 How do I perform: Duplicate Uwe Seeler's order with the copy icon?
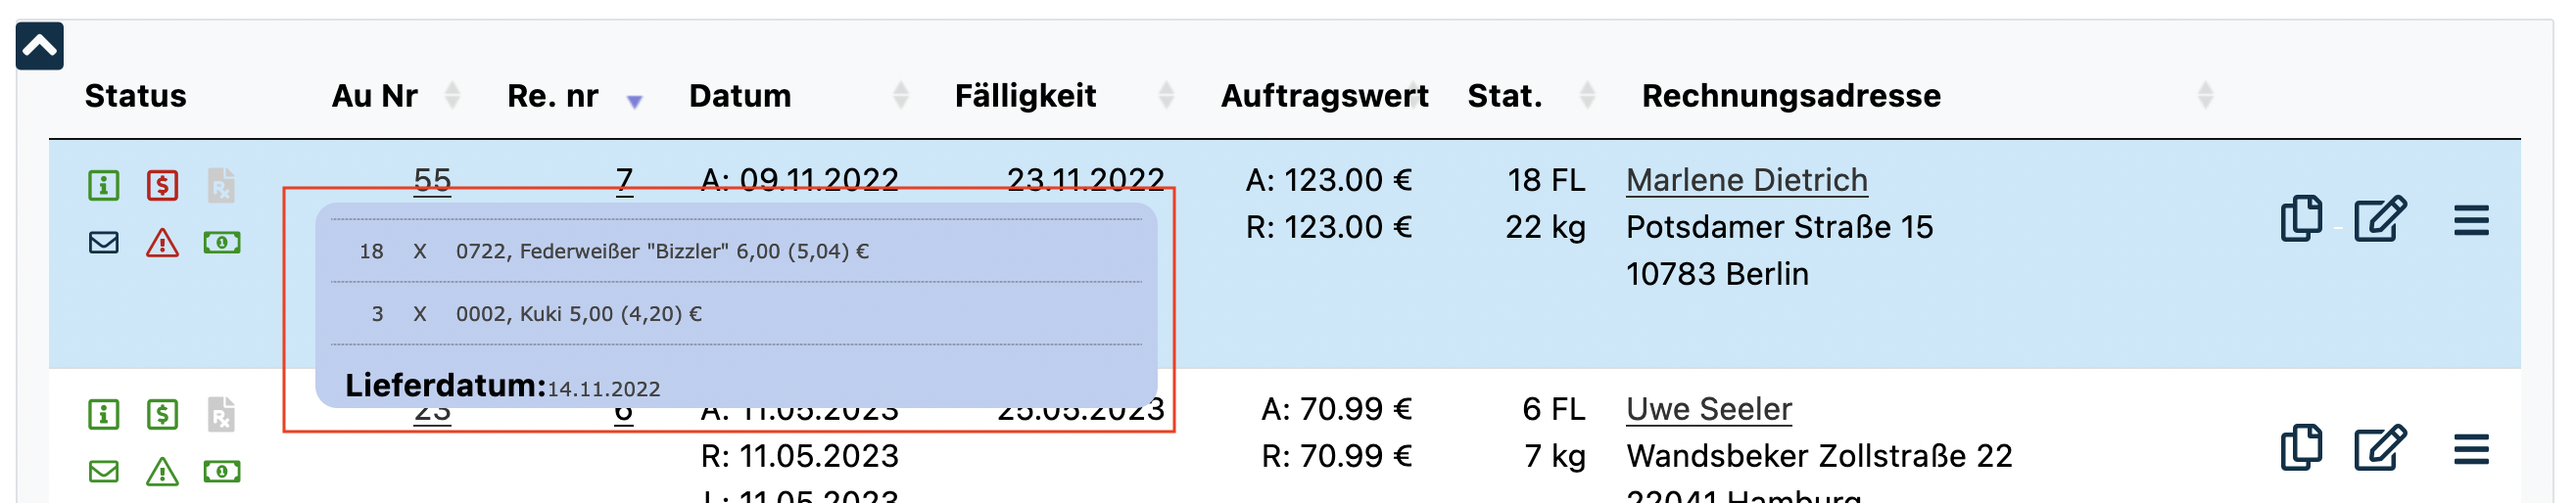pyautogui.click(x=2301, y=448)
